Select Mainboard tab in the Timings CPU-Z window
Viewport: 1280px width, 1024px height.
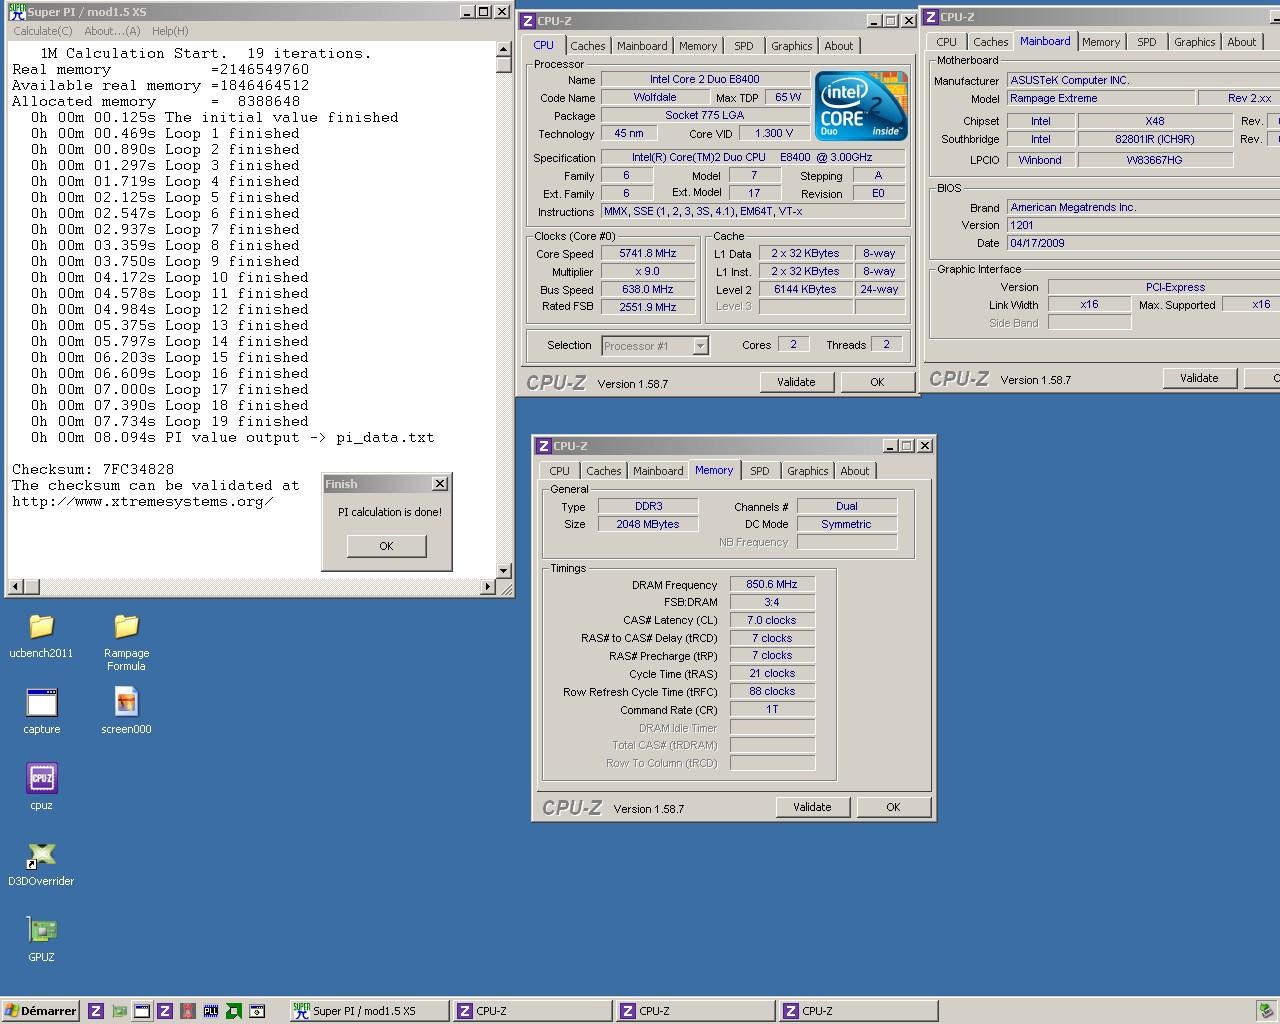pos(658,471)
